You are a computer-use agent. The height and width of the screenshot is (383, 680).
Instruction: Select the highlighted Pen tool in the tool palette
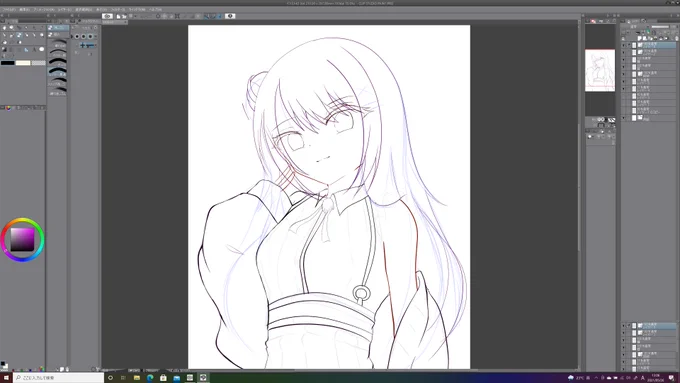click(x=19, y=35)
